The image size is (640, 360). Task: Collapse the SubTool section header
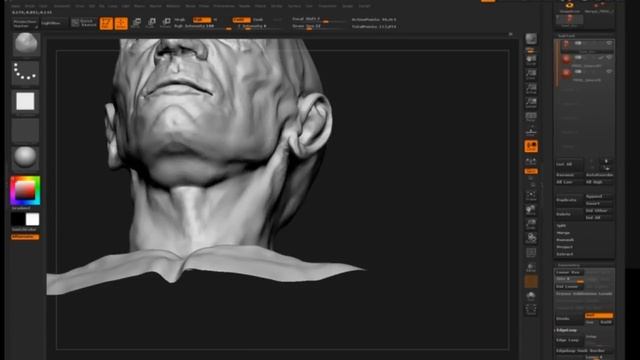pyautogui.click(x=567, y=36)
